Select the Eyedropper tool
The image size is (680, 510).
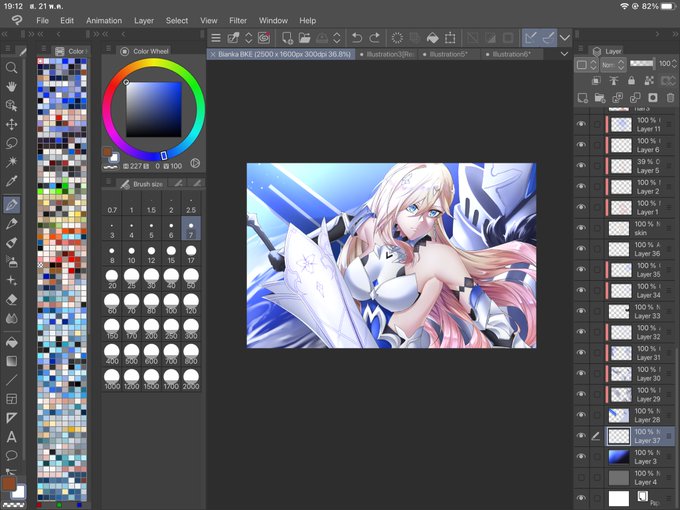(11, 181)
